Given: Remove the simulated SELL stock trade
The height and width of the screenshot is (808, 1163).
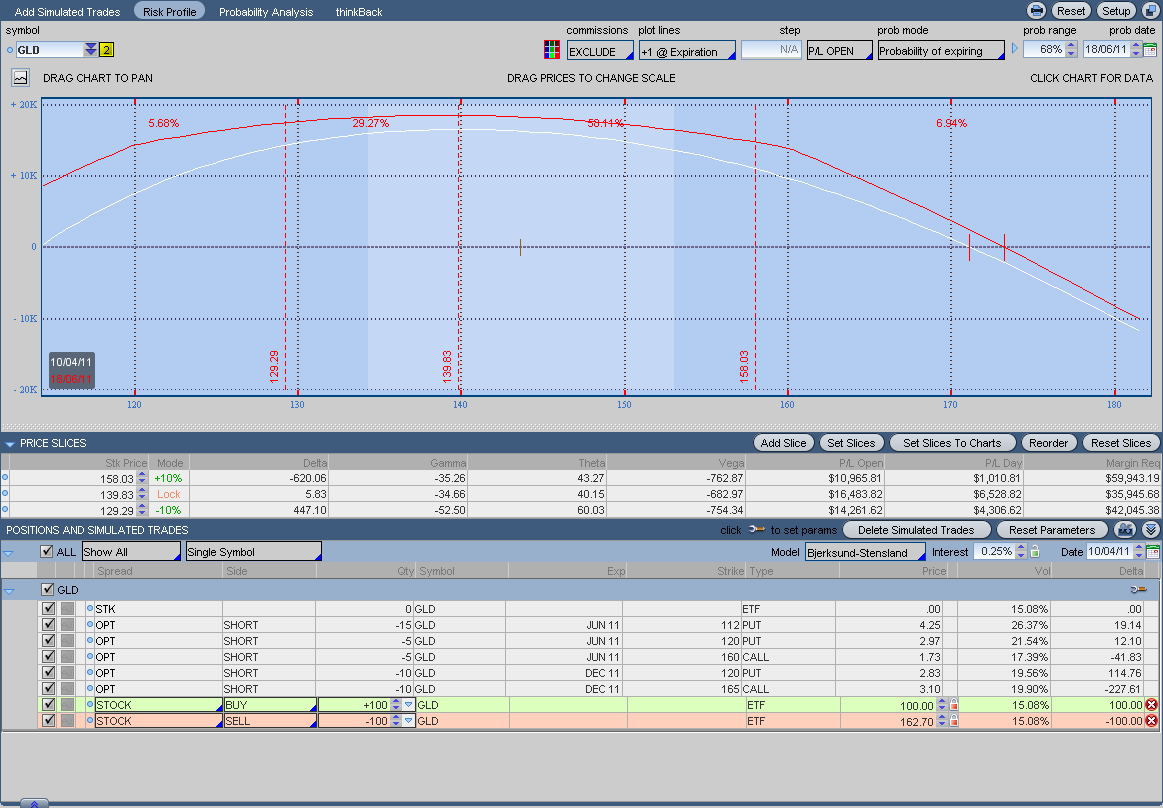Looking at the screenshot, I should (x=1151, y=721).
